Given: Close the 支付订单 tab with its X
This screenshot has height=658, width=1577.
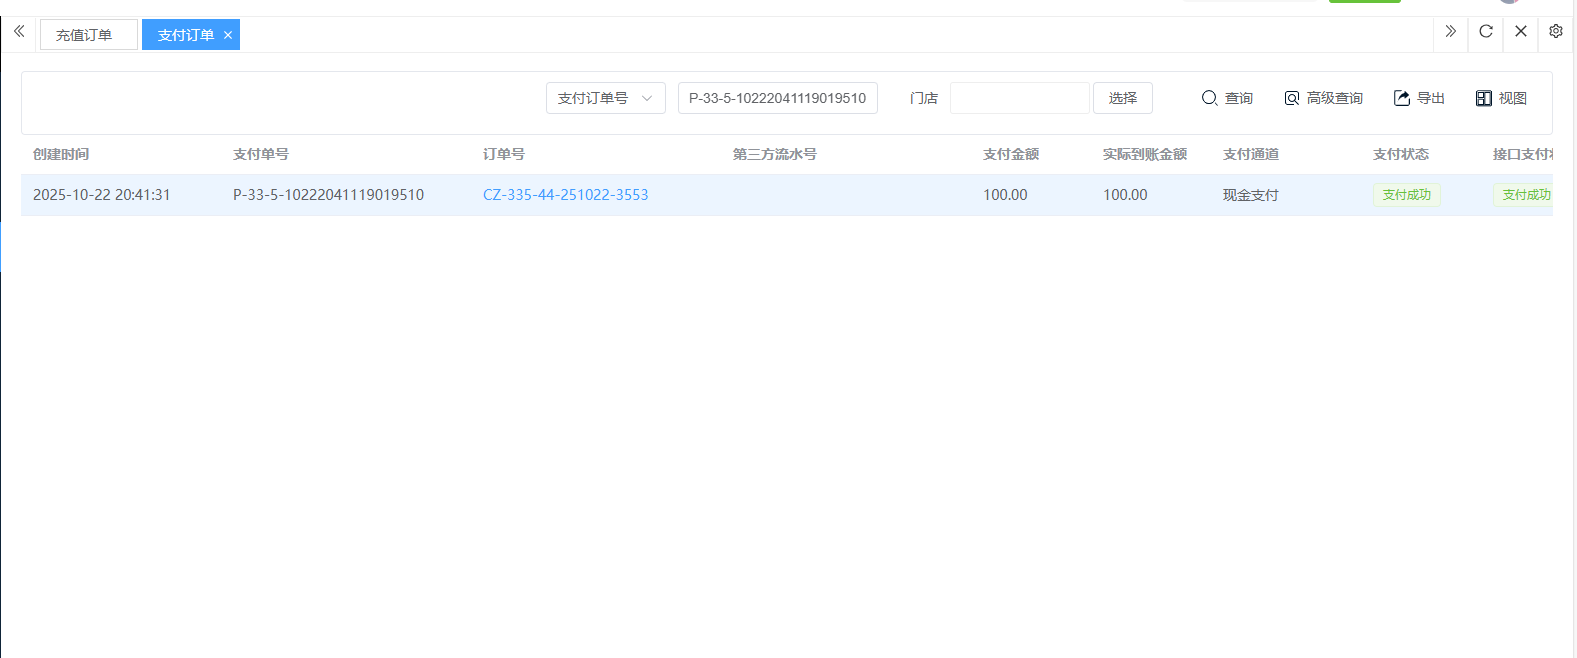Looking at the screenshot, I should pos(228,35).
